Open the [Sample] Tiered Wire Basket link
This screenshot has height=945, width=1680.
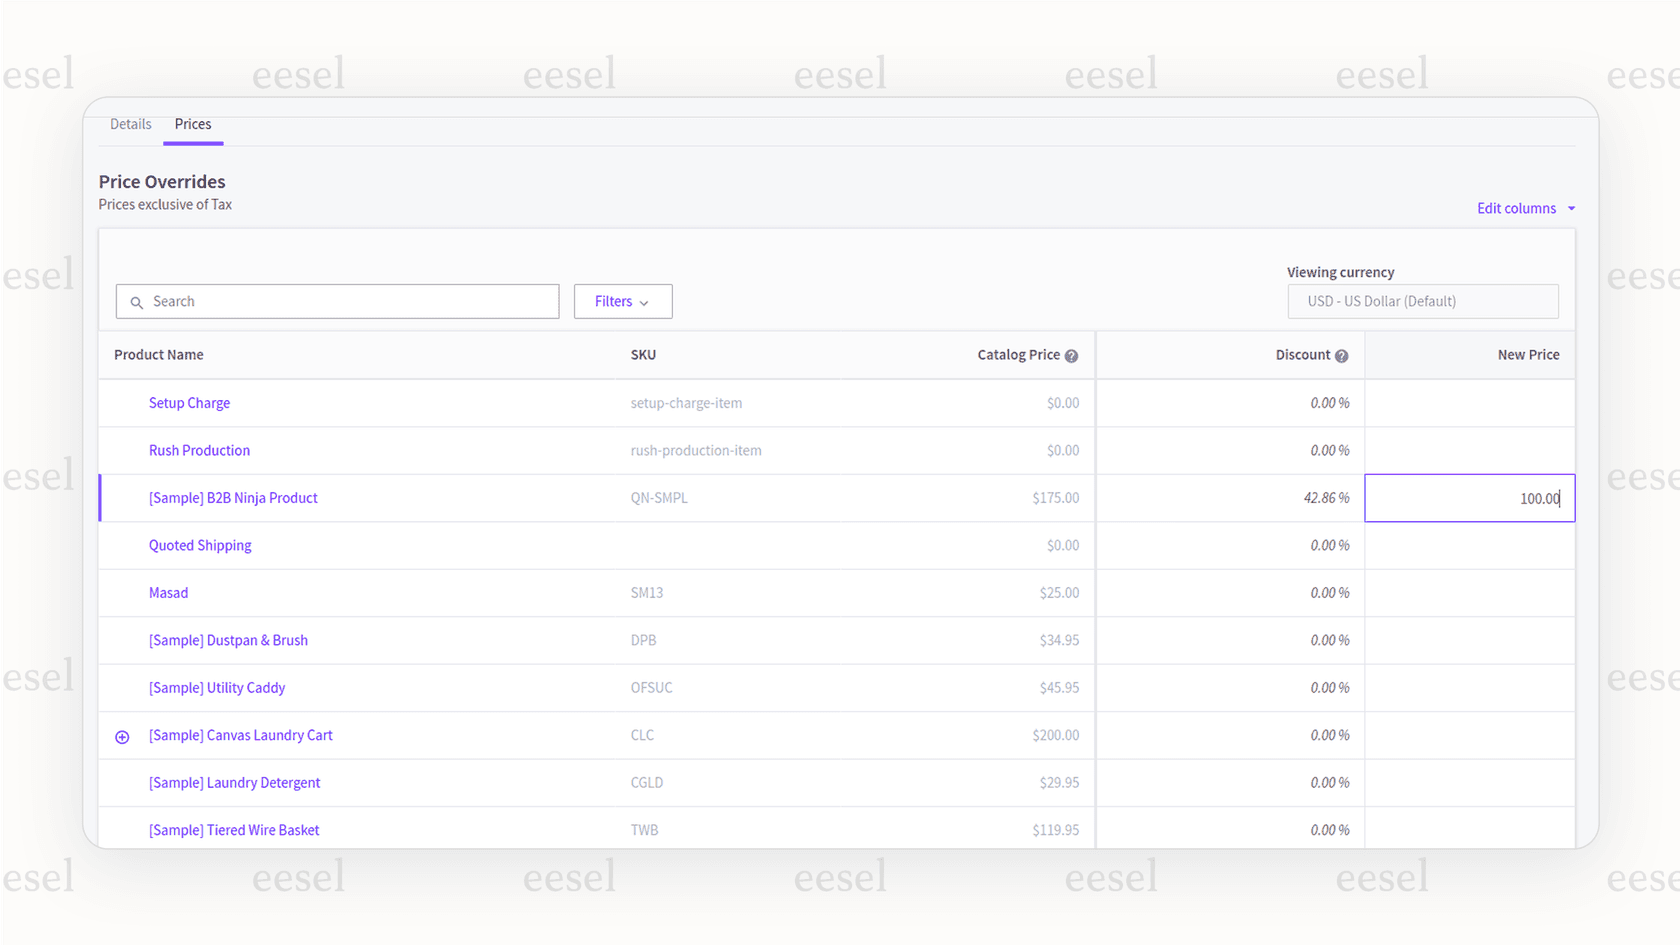[x=234, y=829]
